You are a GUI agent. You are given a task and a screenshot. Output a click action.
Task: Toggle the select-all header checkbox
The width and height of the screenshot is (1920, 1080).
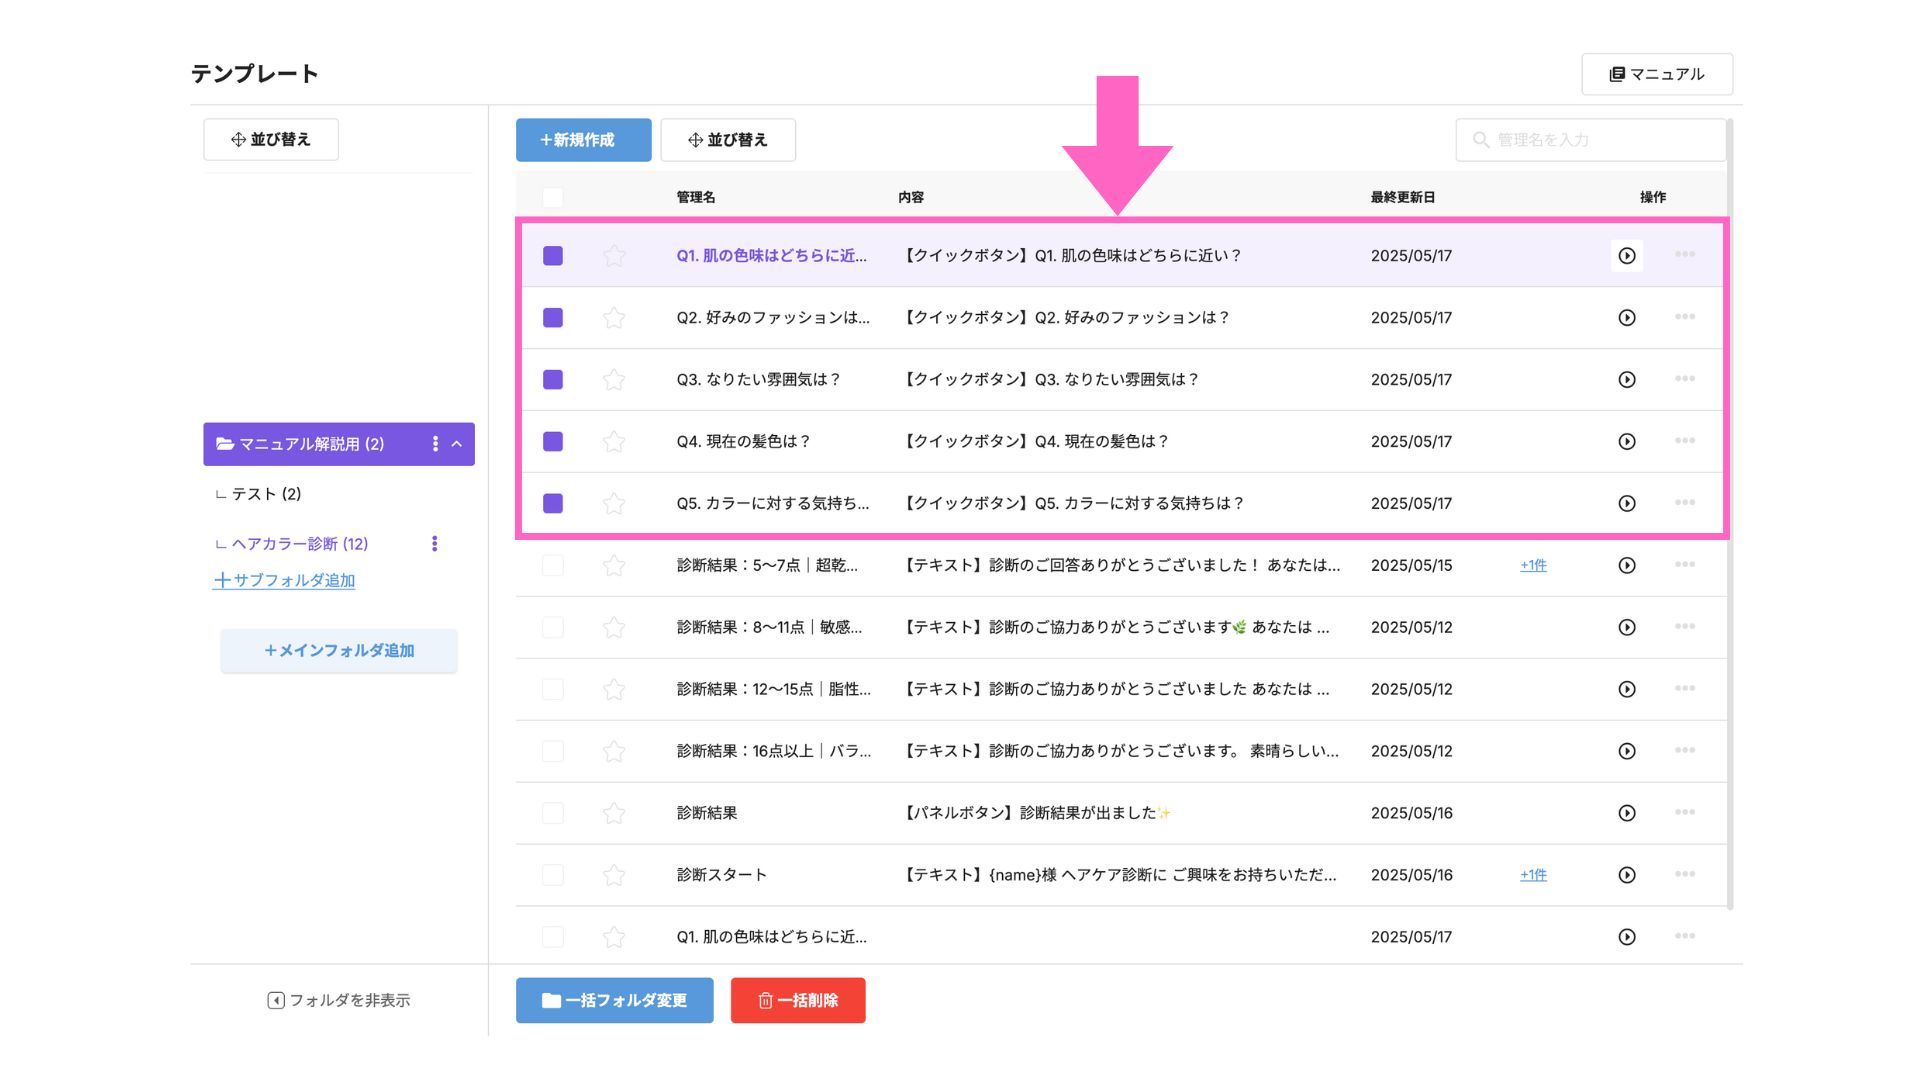point(553,197)
